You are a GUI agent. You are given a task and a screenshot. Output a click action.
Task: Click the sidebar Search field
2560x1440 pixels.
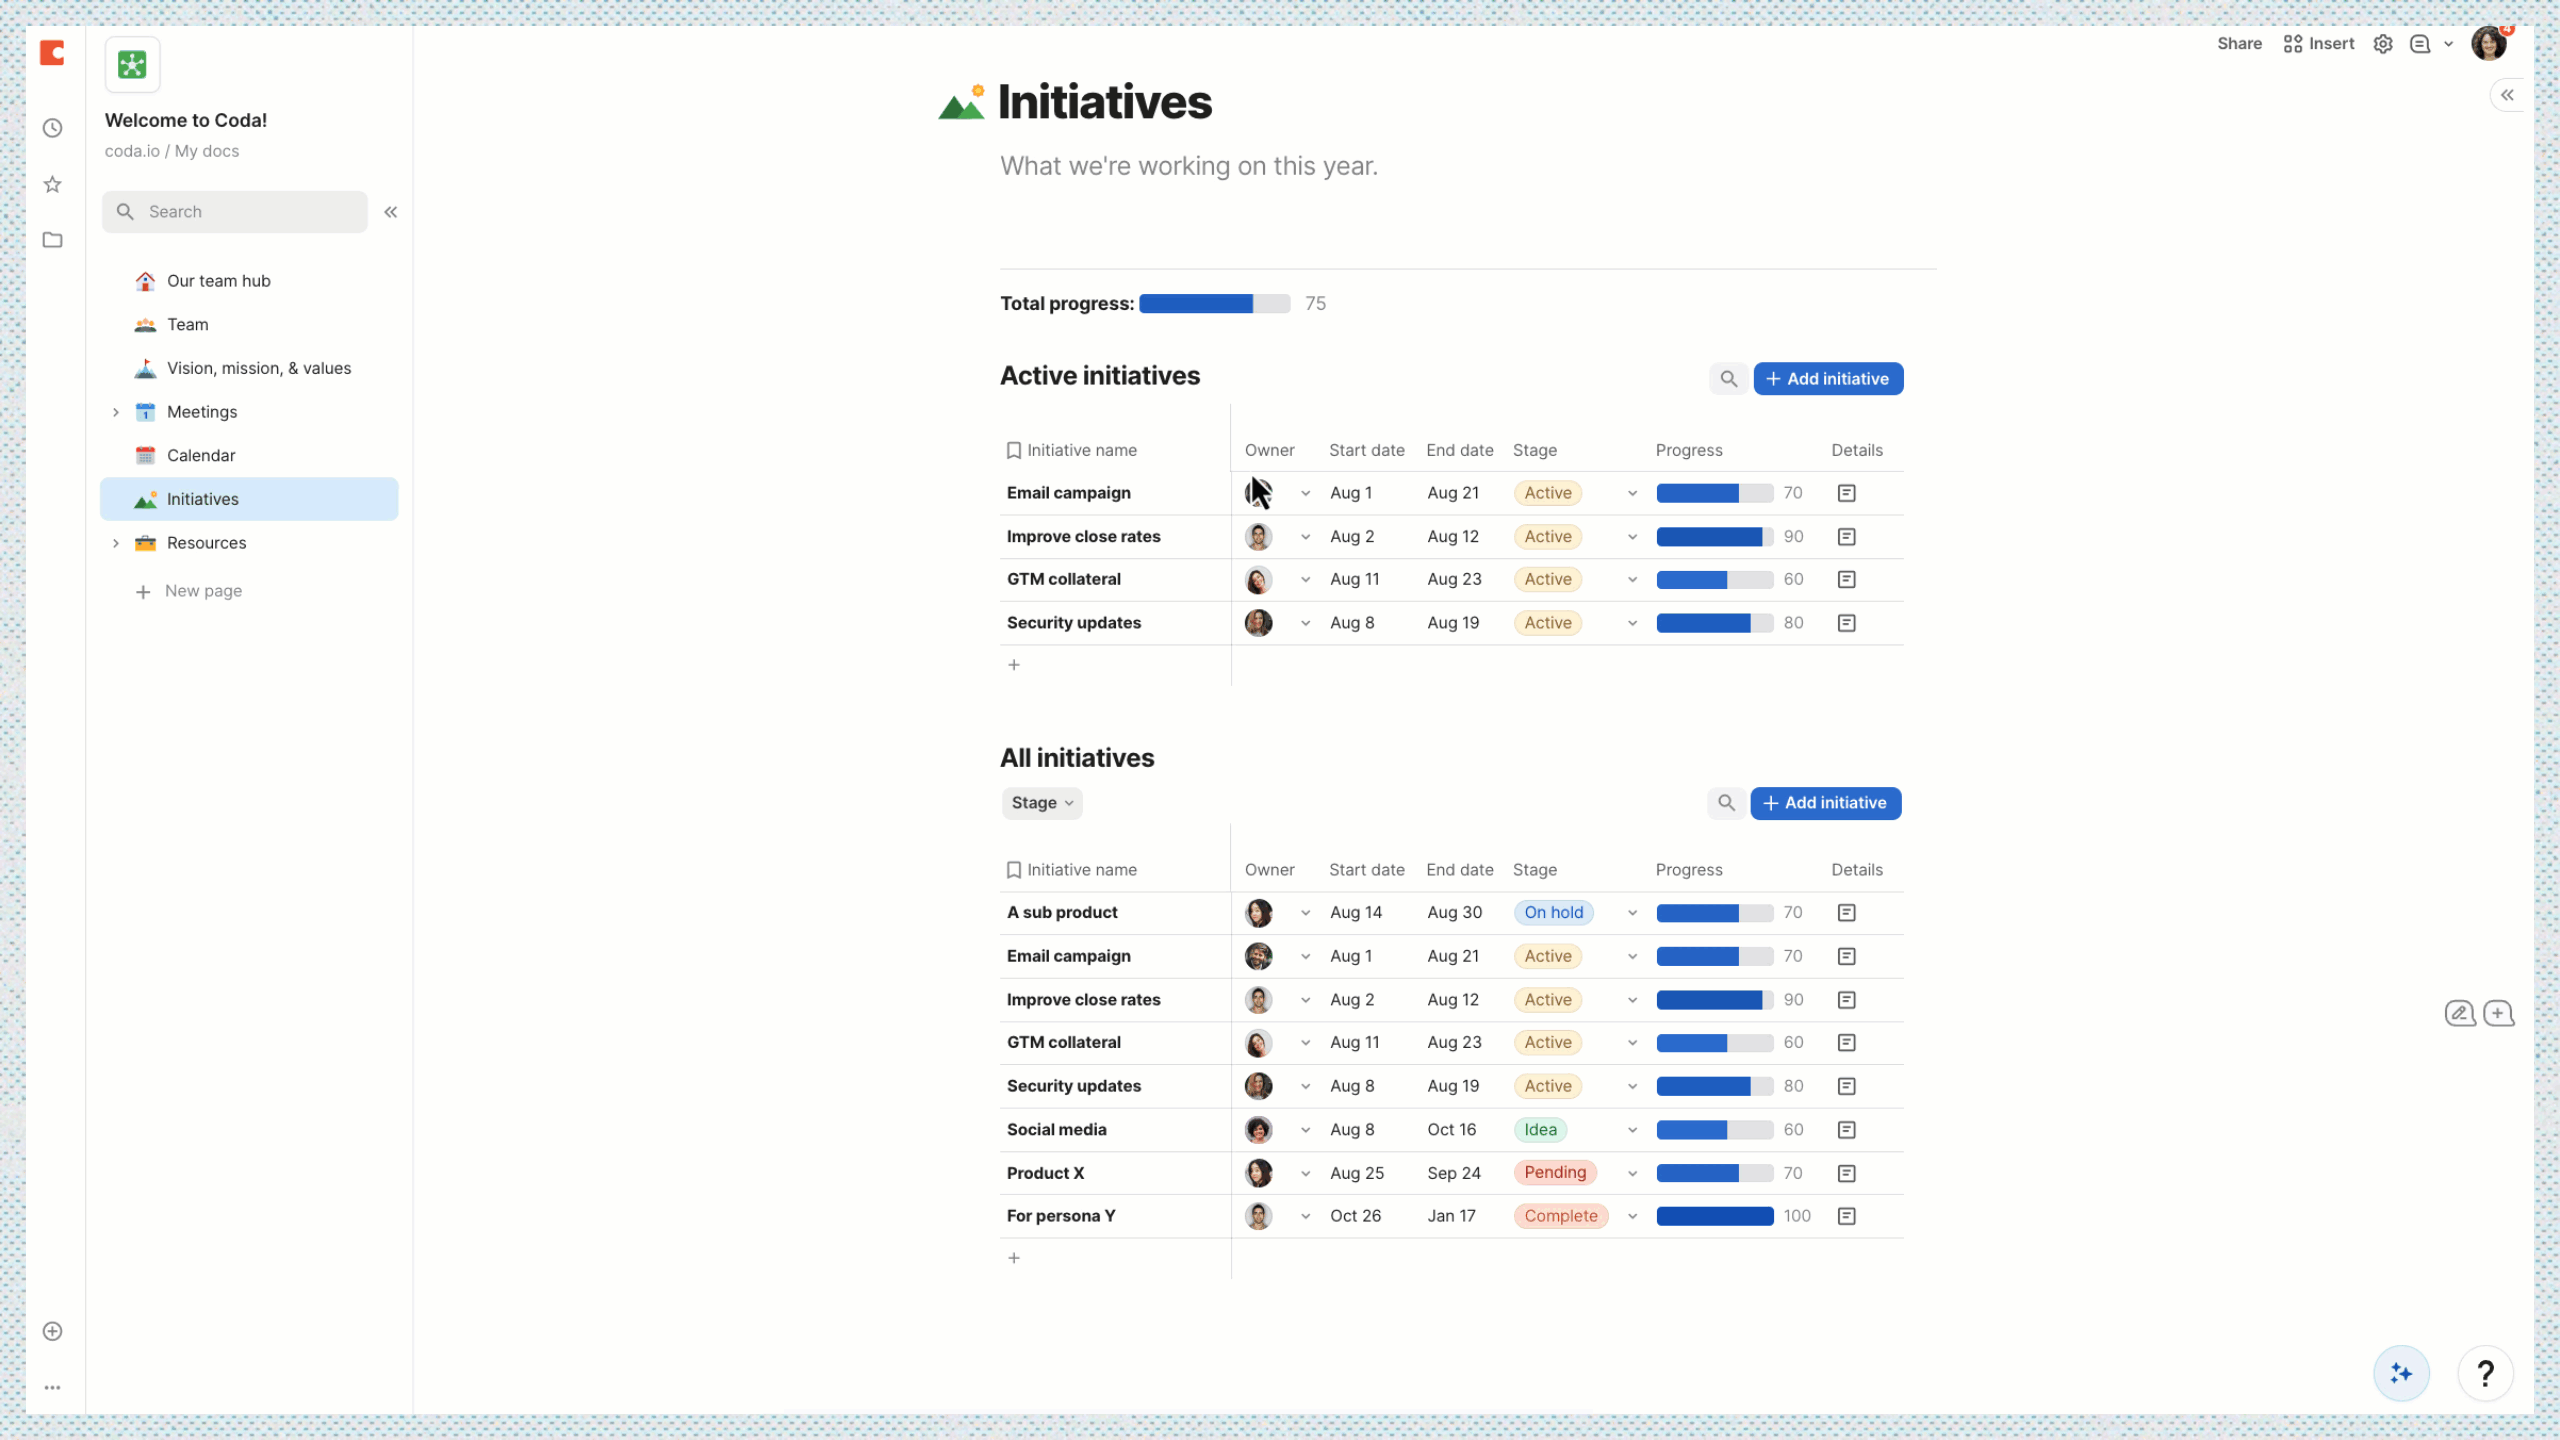click(235, 212)
